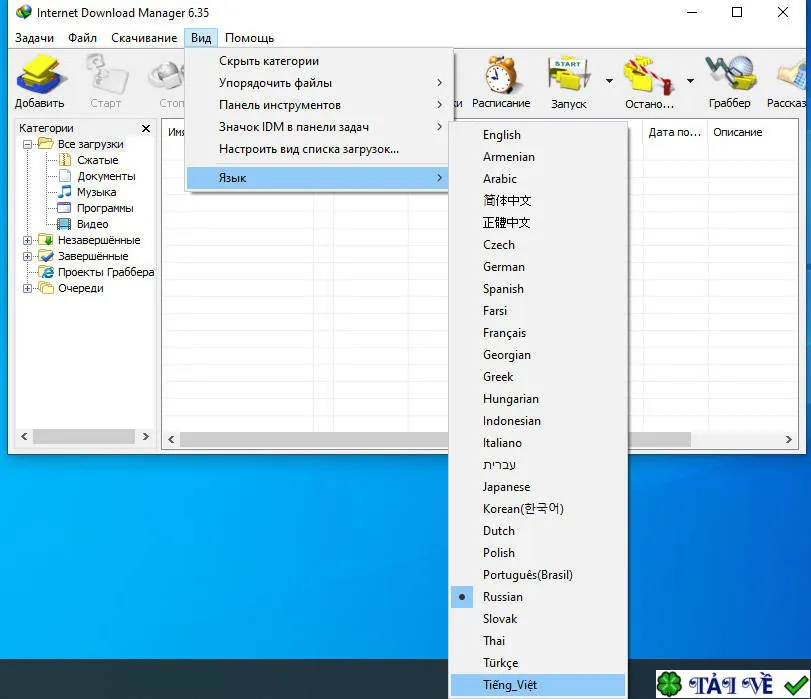Select Armenian language
Image resolution: width=811 pixels, height=699 pixels.
coord(538,157)
